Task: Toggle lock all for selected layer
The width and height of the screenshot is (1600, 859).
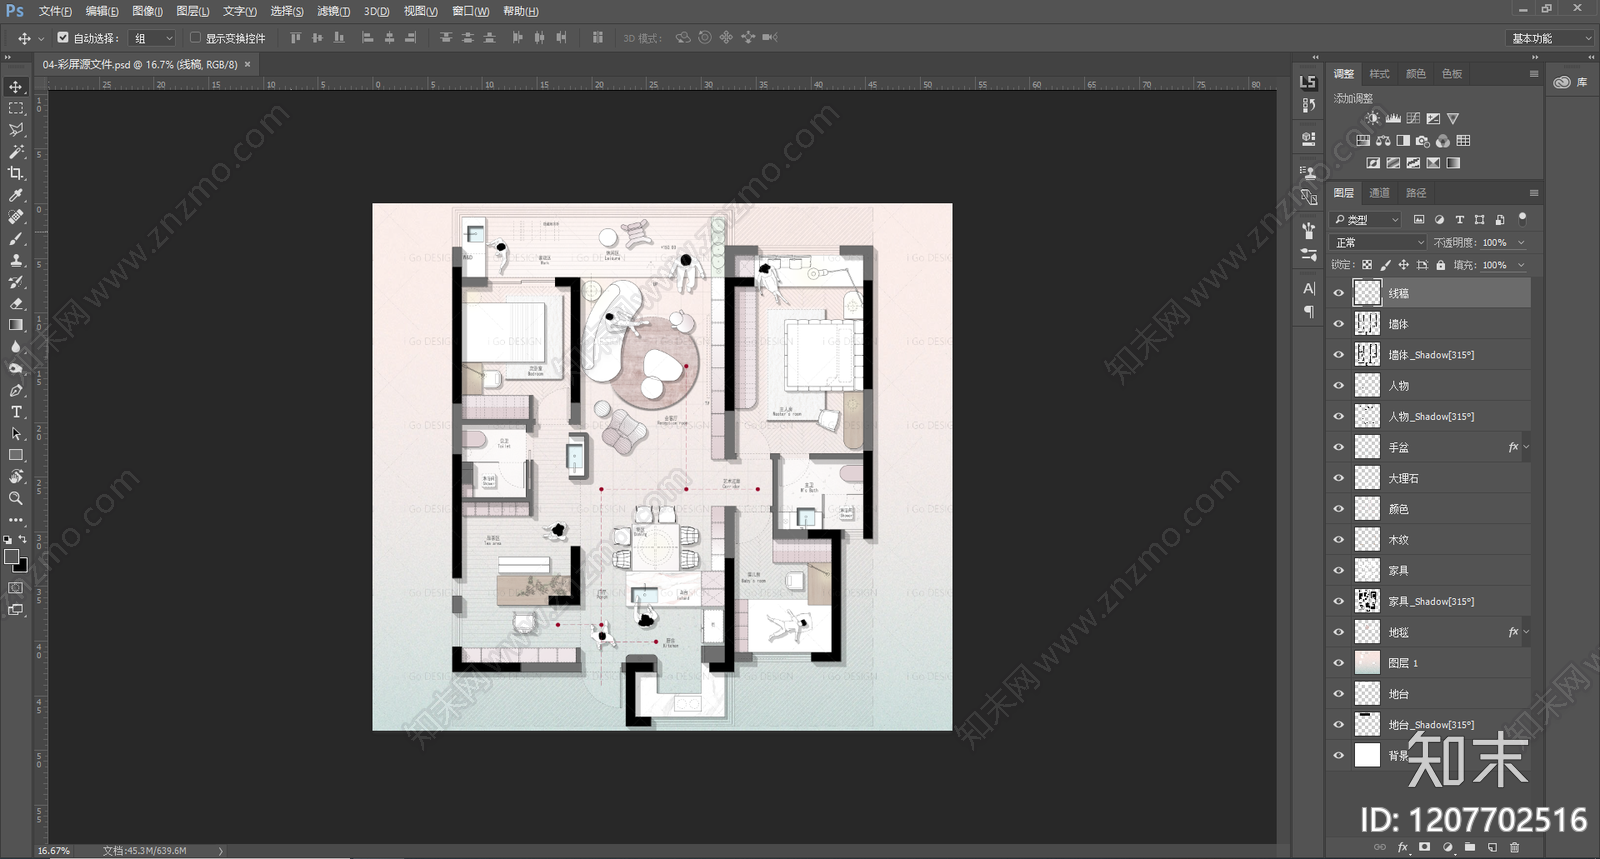Action: pyautogui.click(x=1440, y=265)
